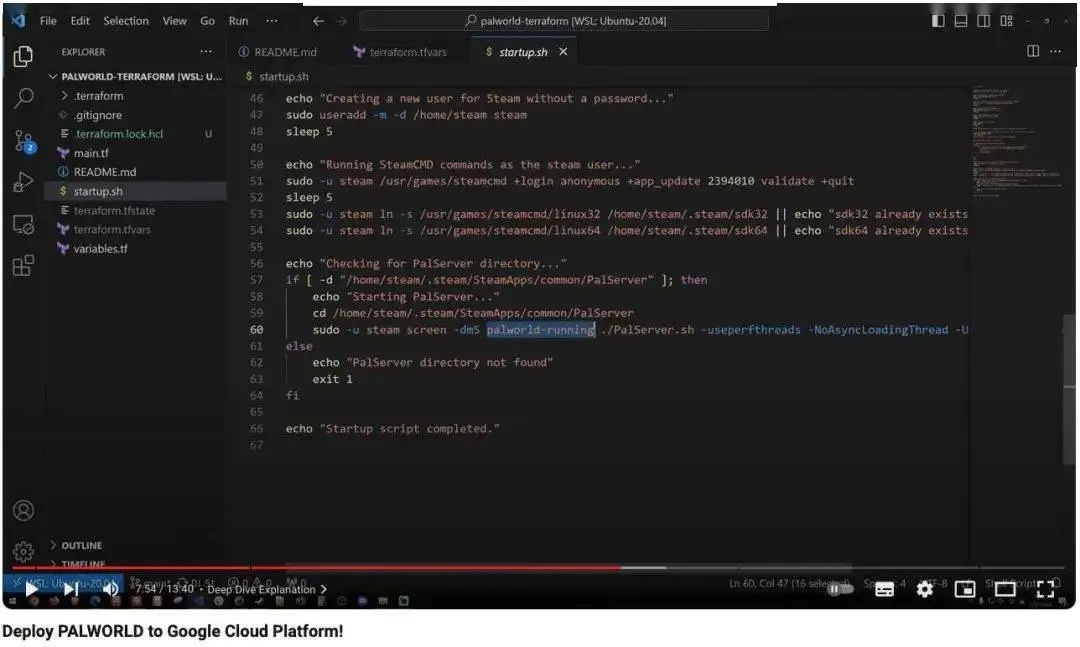Image resolution: width=1080 pixels, height=647 pixels.
Task: Open the Selection menu
Action: tap(125, 21)
